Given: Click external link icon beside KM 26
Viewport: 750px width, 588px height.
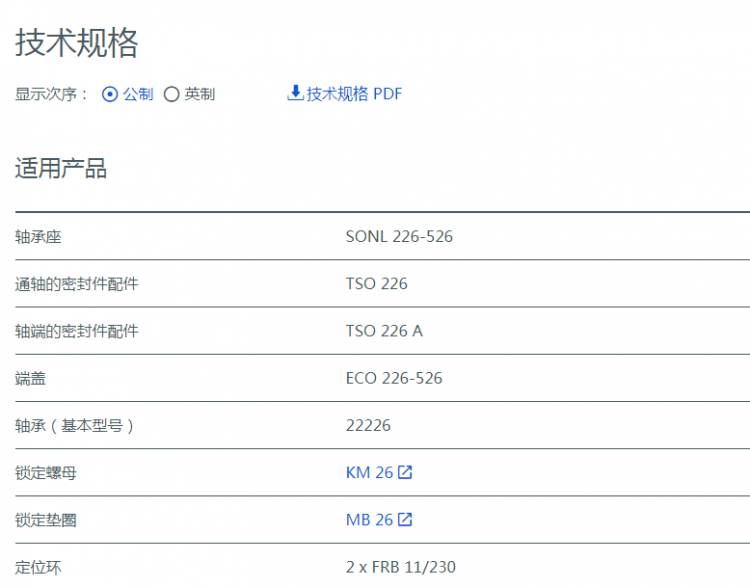Looking at the screenshot, I should (x=405, y=473).
